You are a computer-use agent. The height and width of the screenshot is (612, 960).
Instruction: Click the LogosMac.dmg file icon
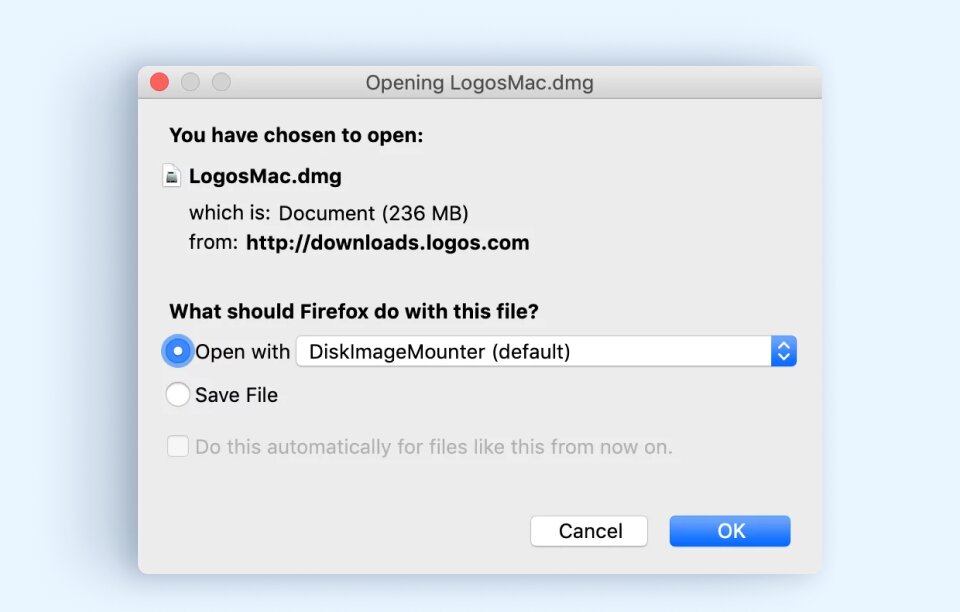[172, 176]
